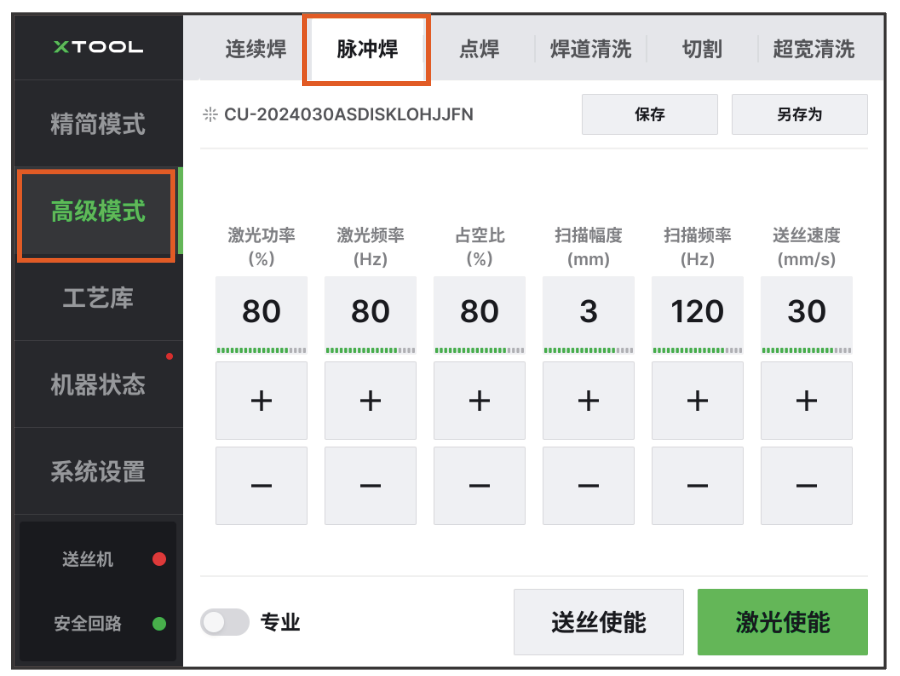
Task: Increase wire feed speed with plus button
Action: [806, 401]
